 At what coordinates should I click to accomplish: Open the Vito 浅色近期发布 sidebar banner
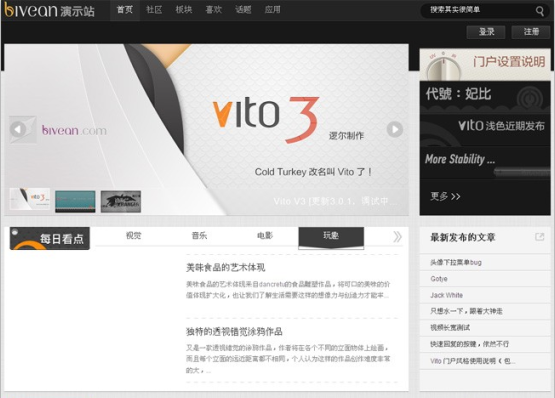pos(485,129)
